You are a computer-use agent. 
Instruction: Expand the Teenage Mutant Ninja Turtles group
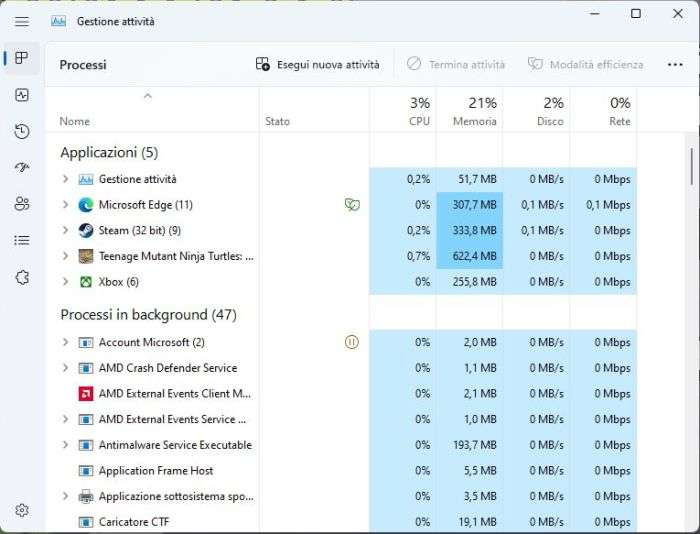tap(66, 256)
